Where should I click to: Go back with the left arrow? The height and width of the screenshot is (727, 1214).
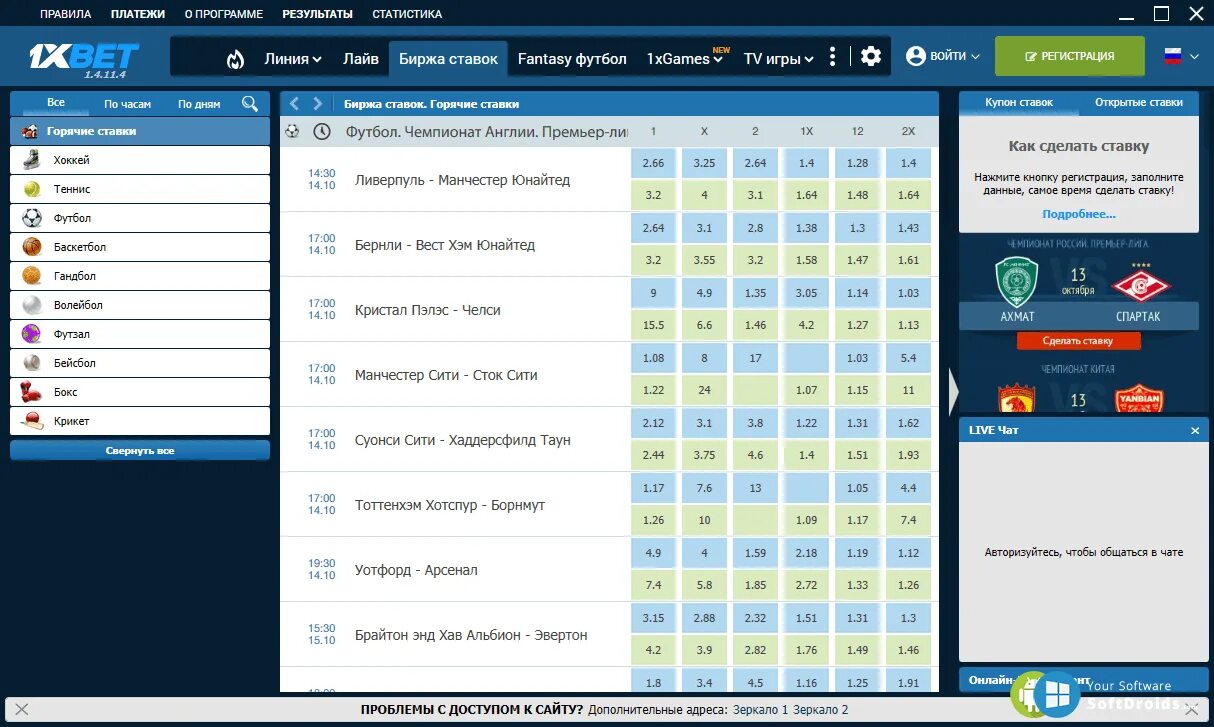click(295, 103)
